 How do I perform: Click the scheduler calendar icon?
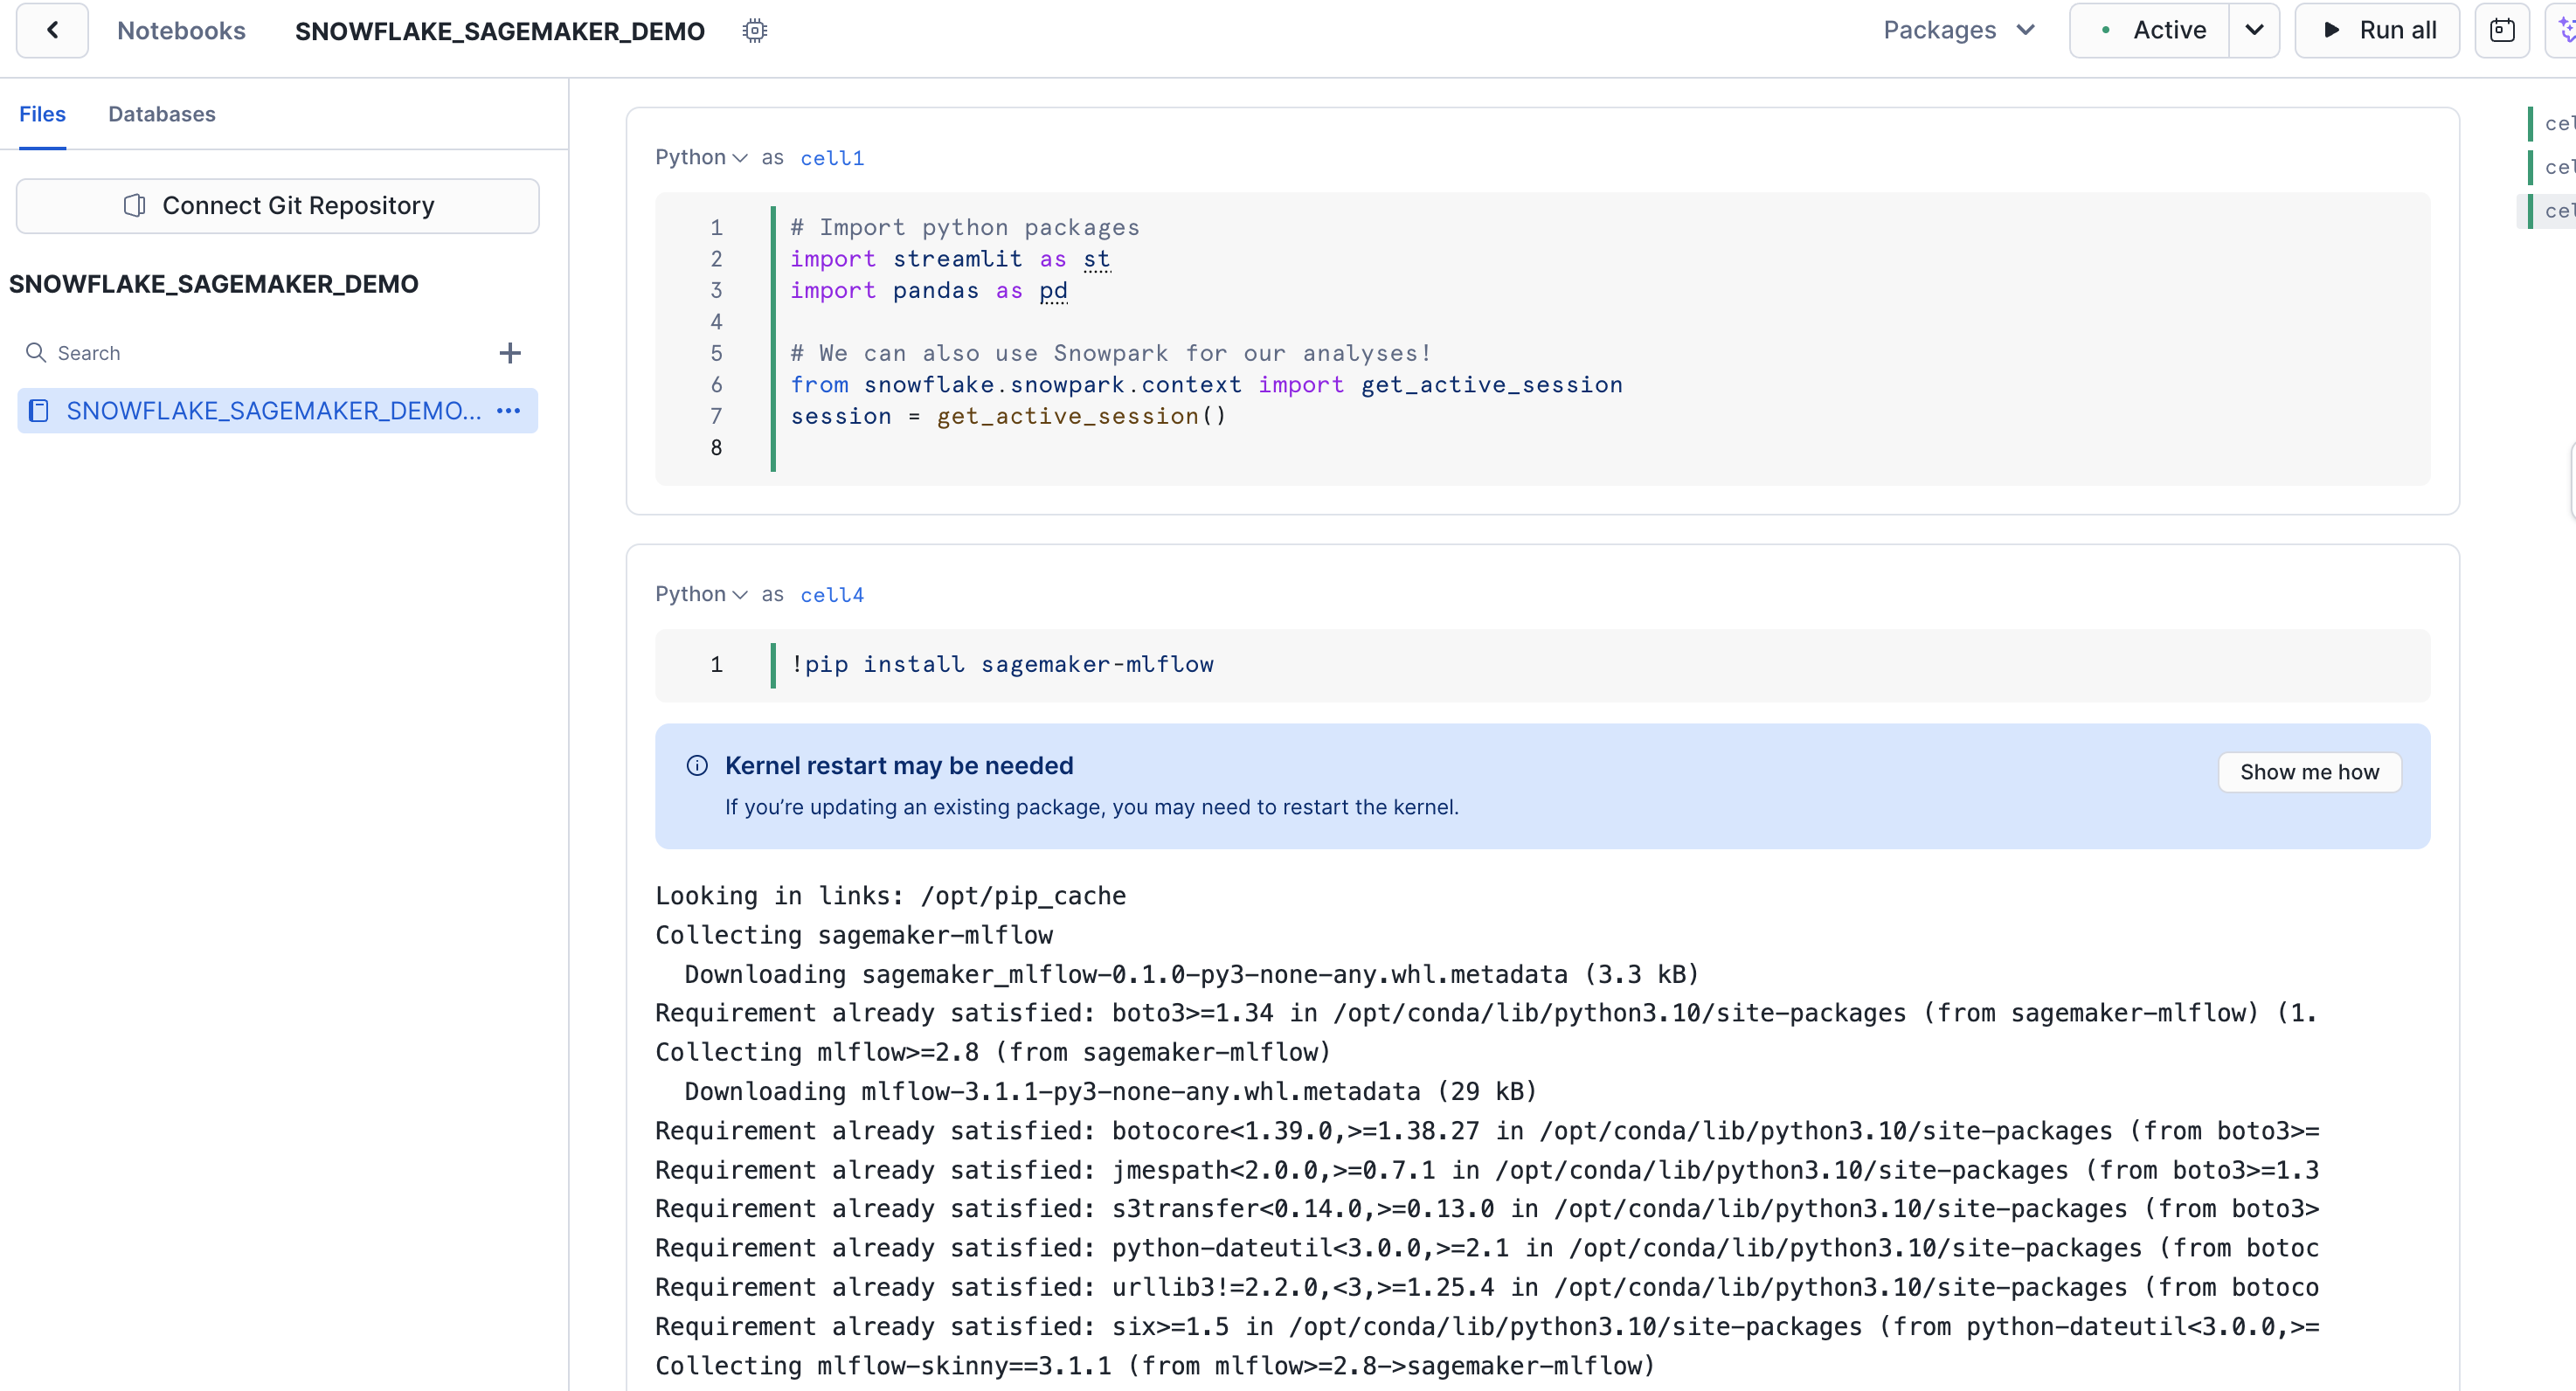tap(2501, 30)
